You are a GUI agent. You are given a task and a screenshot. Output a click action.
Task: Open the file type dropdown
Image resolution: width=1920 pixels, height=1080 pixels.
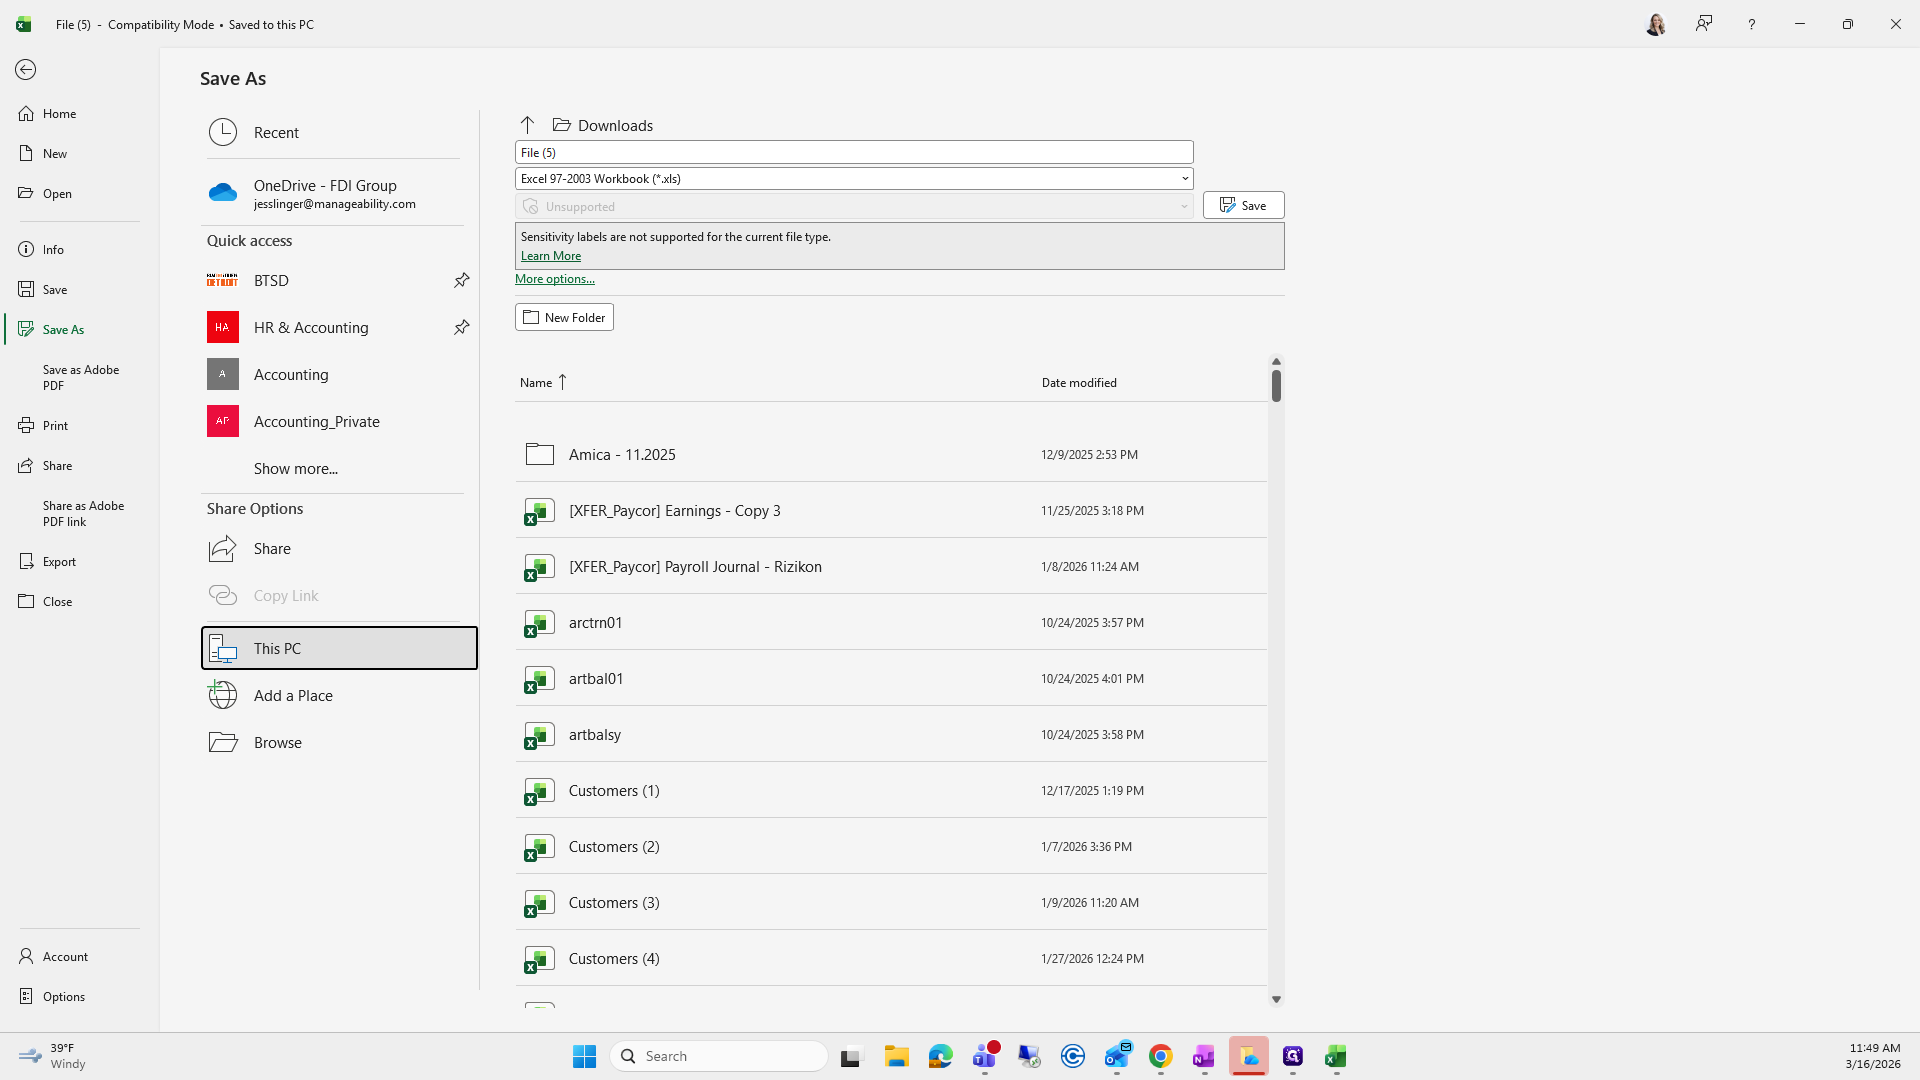coord(1184,179)
